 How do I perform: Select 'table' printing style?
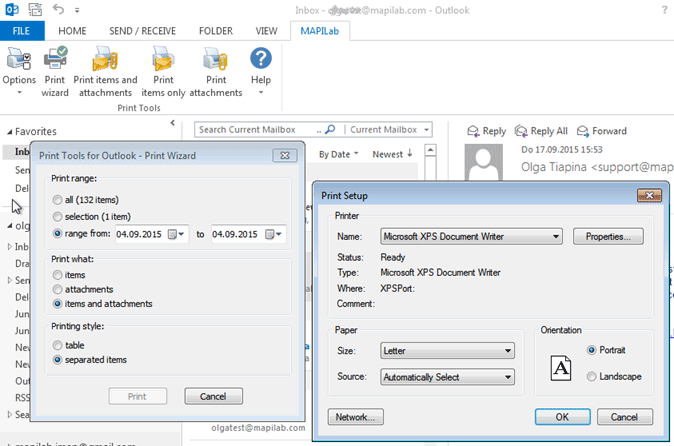tap(68, 345)
